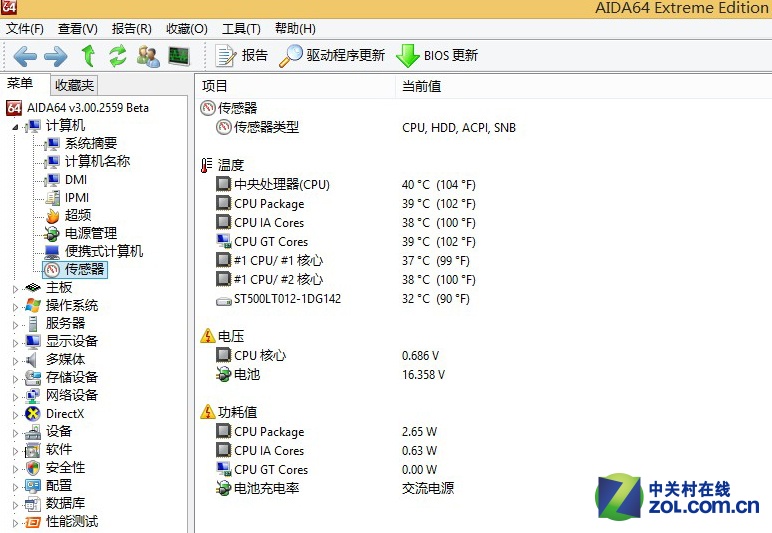772x533 pixels.
Task: Select CPU Package 2.65 W row
Action: (x=326, y=432)
